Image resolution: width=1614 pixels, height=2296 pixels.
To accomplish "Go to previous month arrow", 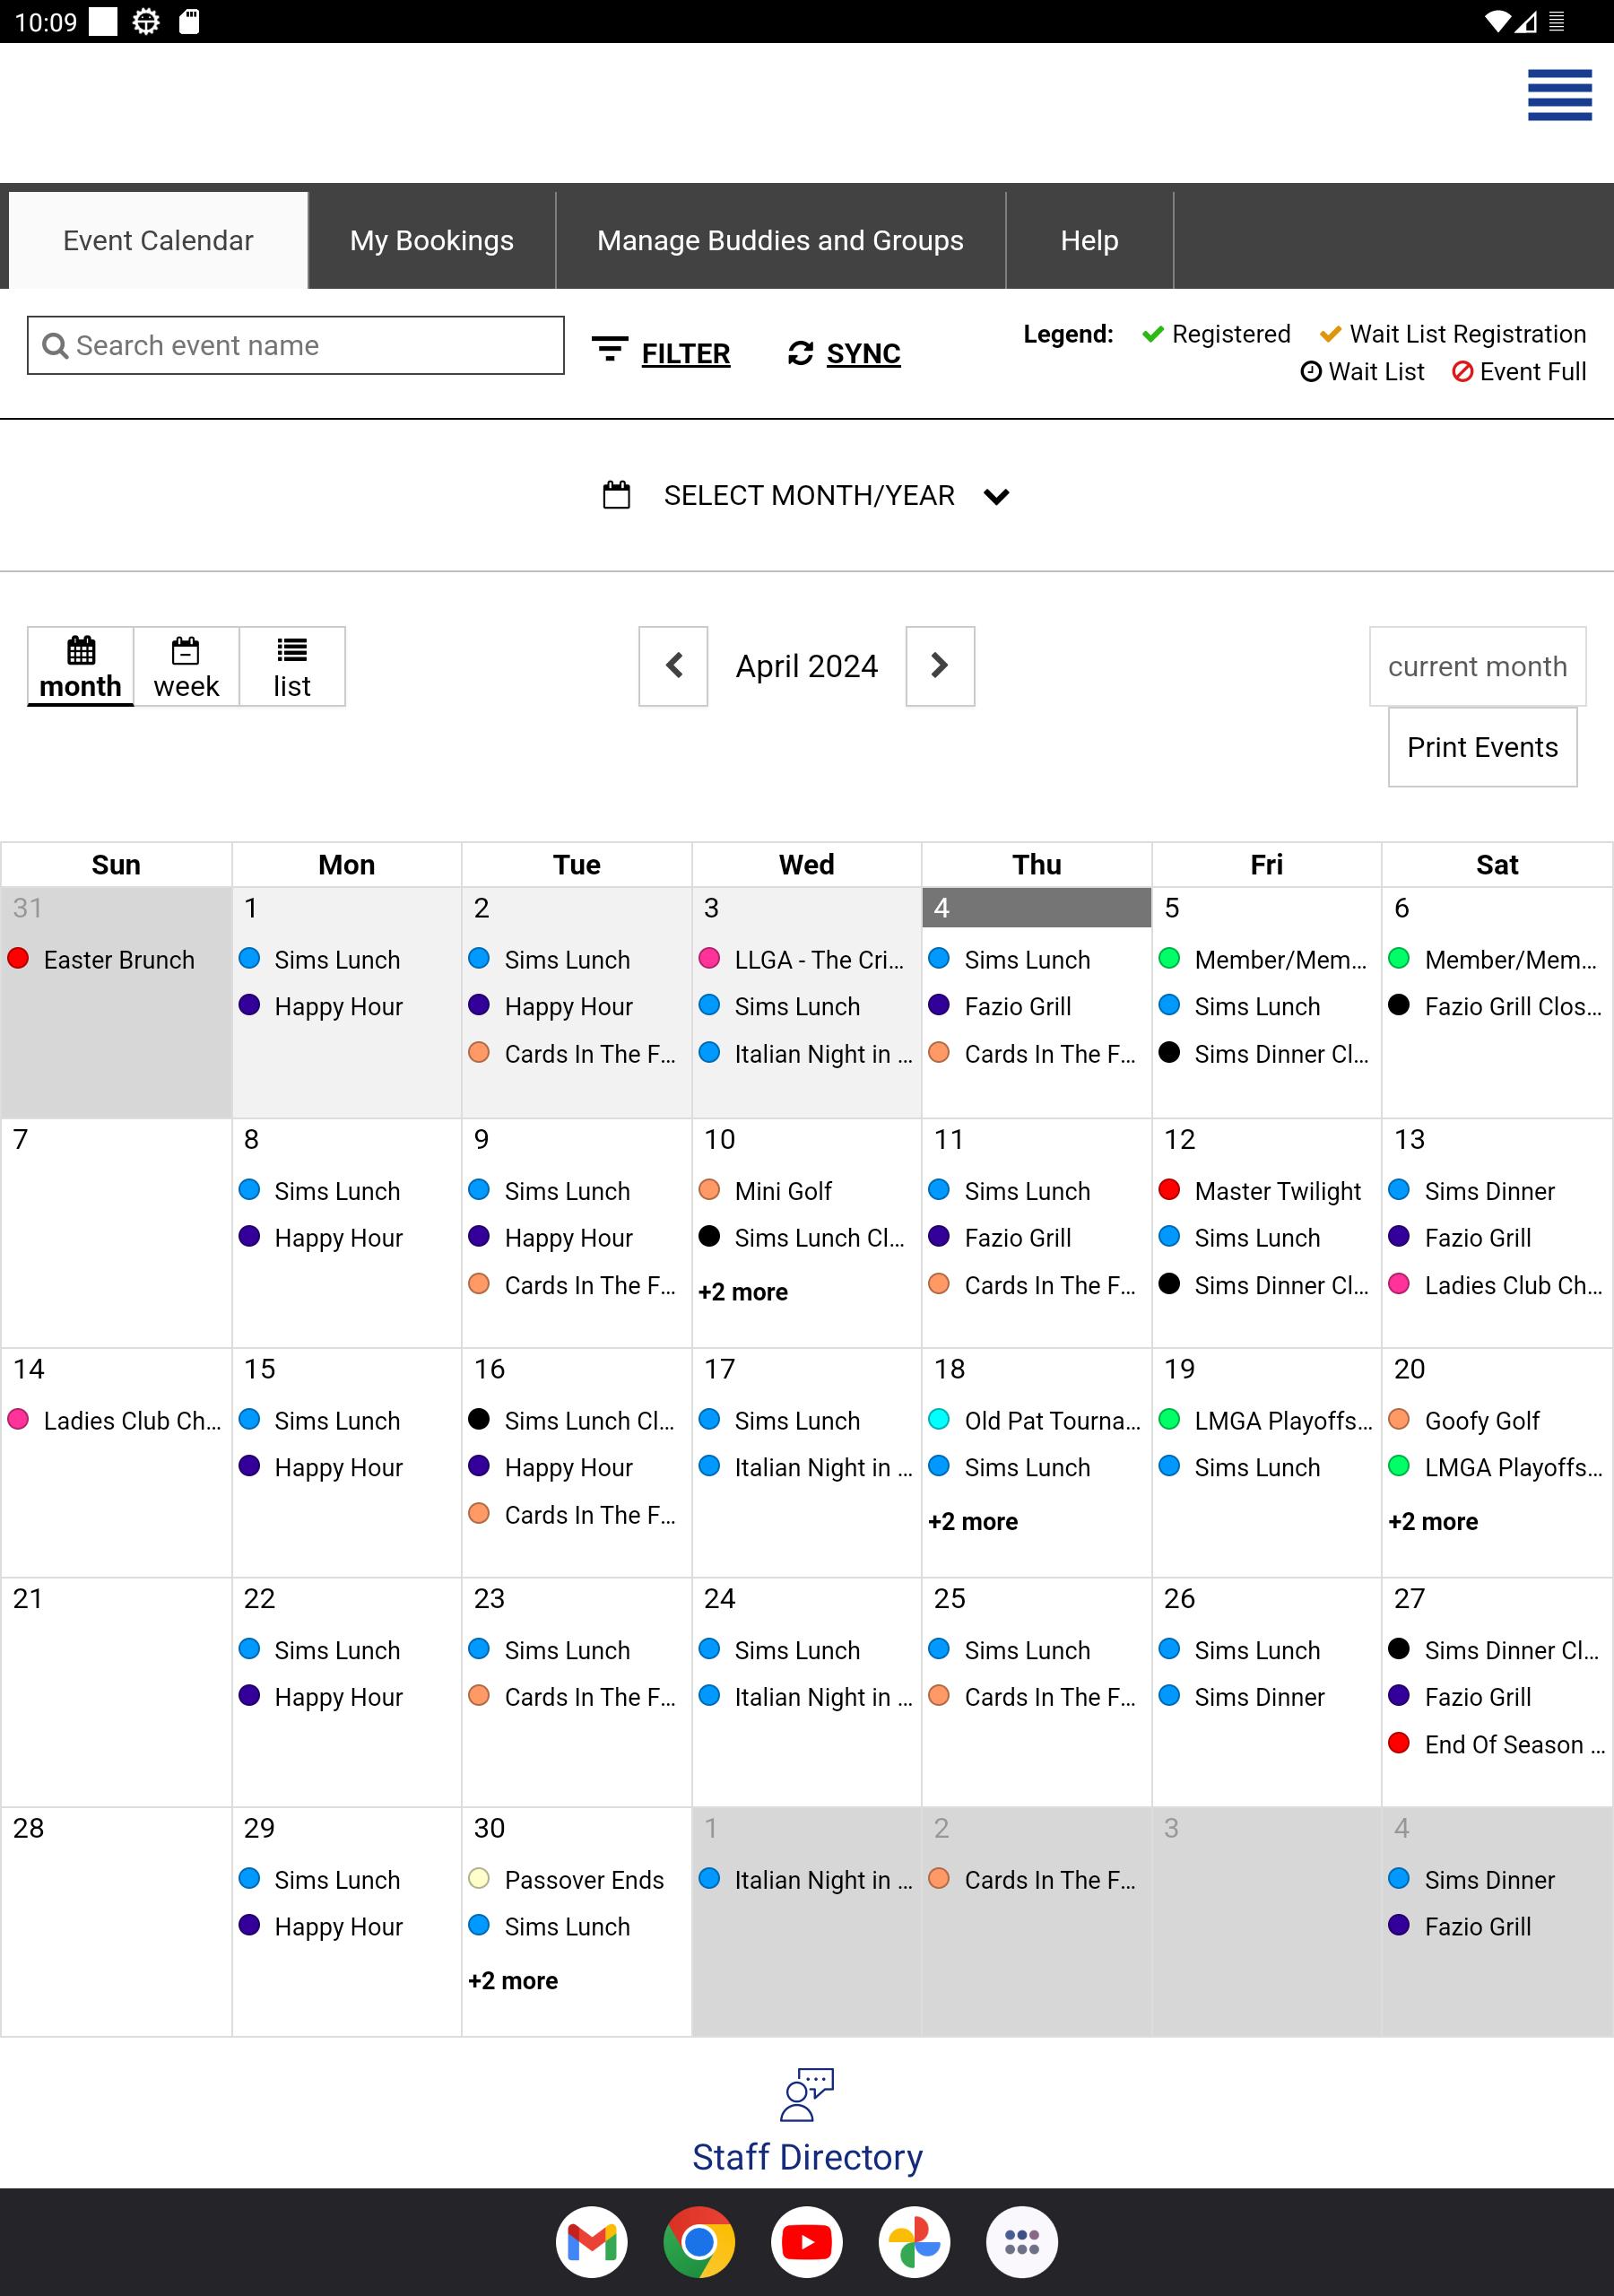I will point(673,666).
